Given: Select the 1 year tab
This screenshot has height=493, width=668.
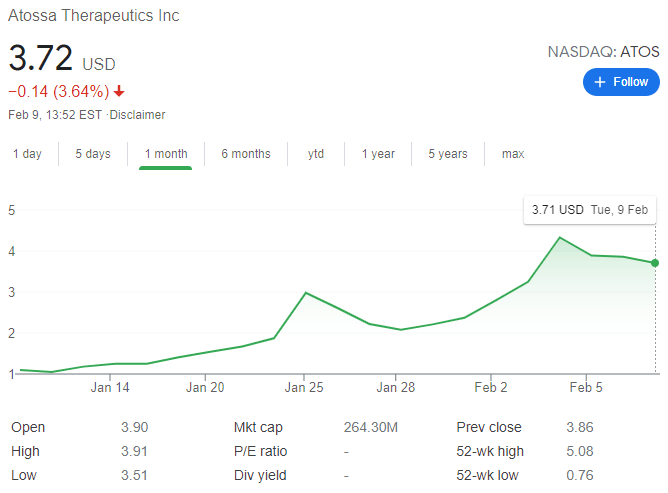Looking at the screenshot, I should (378, 154).
